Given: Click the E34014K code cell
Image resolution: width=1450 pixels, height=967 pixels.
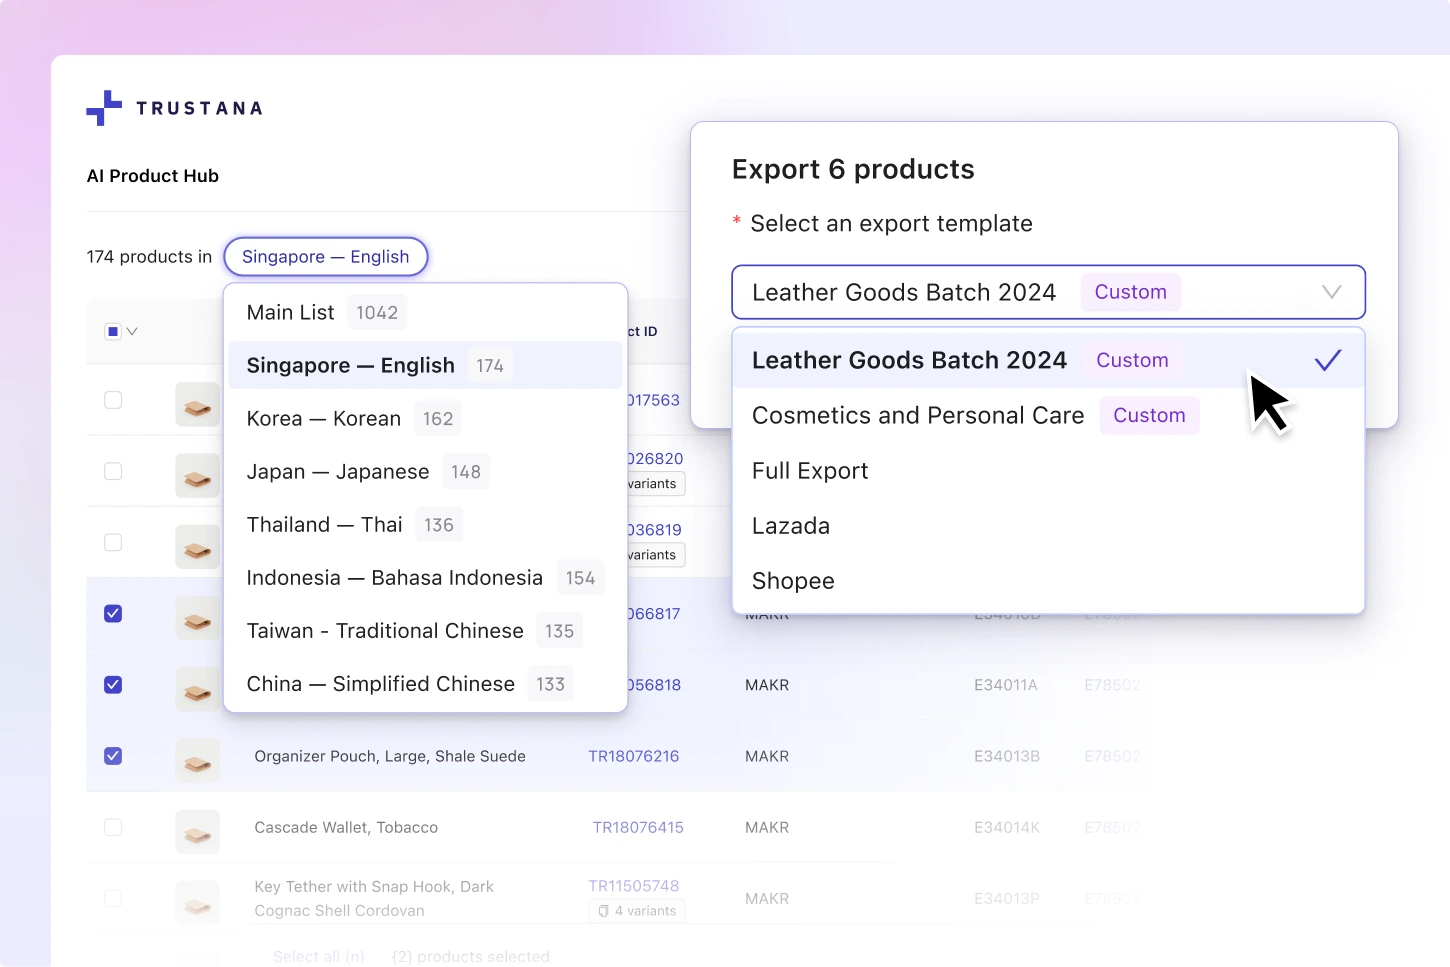Looking at the screenshot, I should click(x=1007, y=827).
